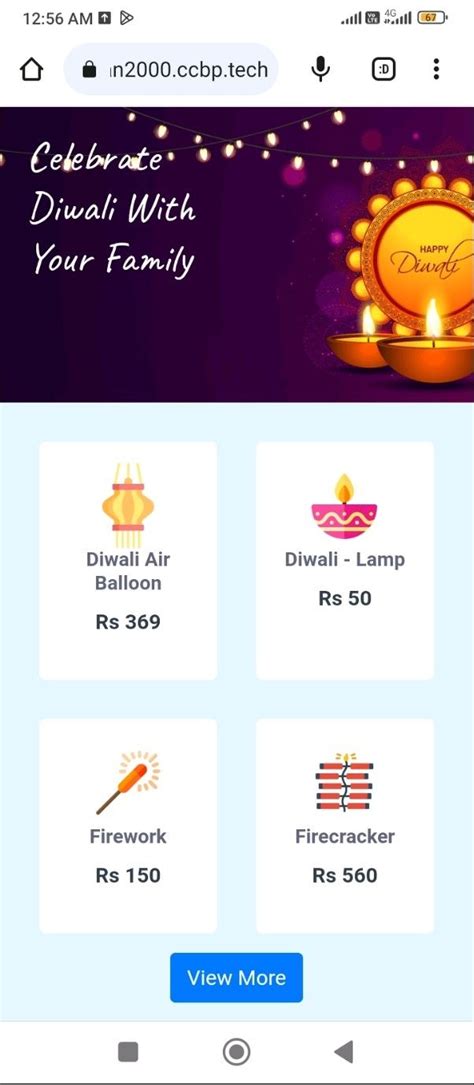Tap the battery indicator in status bar
Image resolution: width=474 pixels, height=1085 pixels.
tap(432, 18)
